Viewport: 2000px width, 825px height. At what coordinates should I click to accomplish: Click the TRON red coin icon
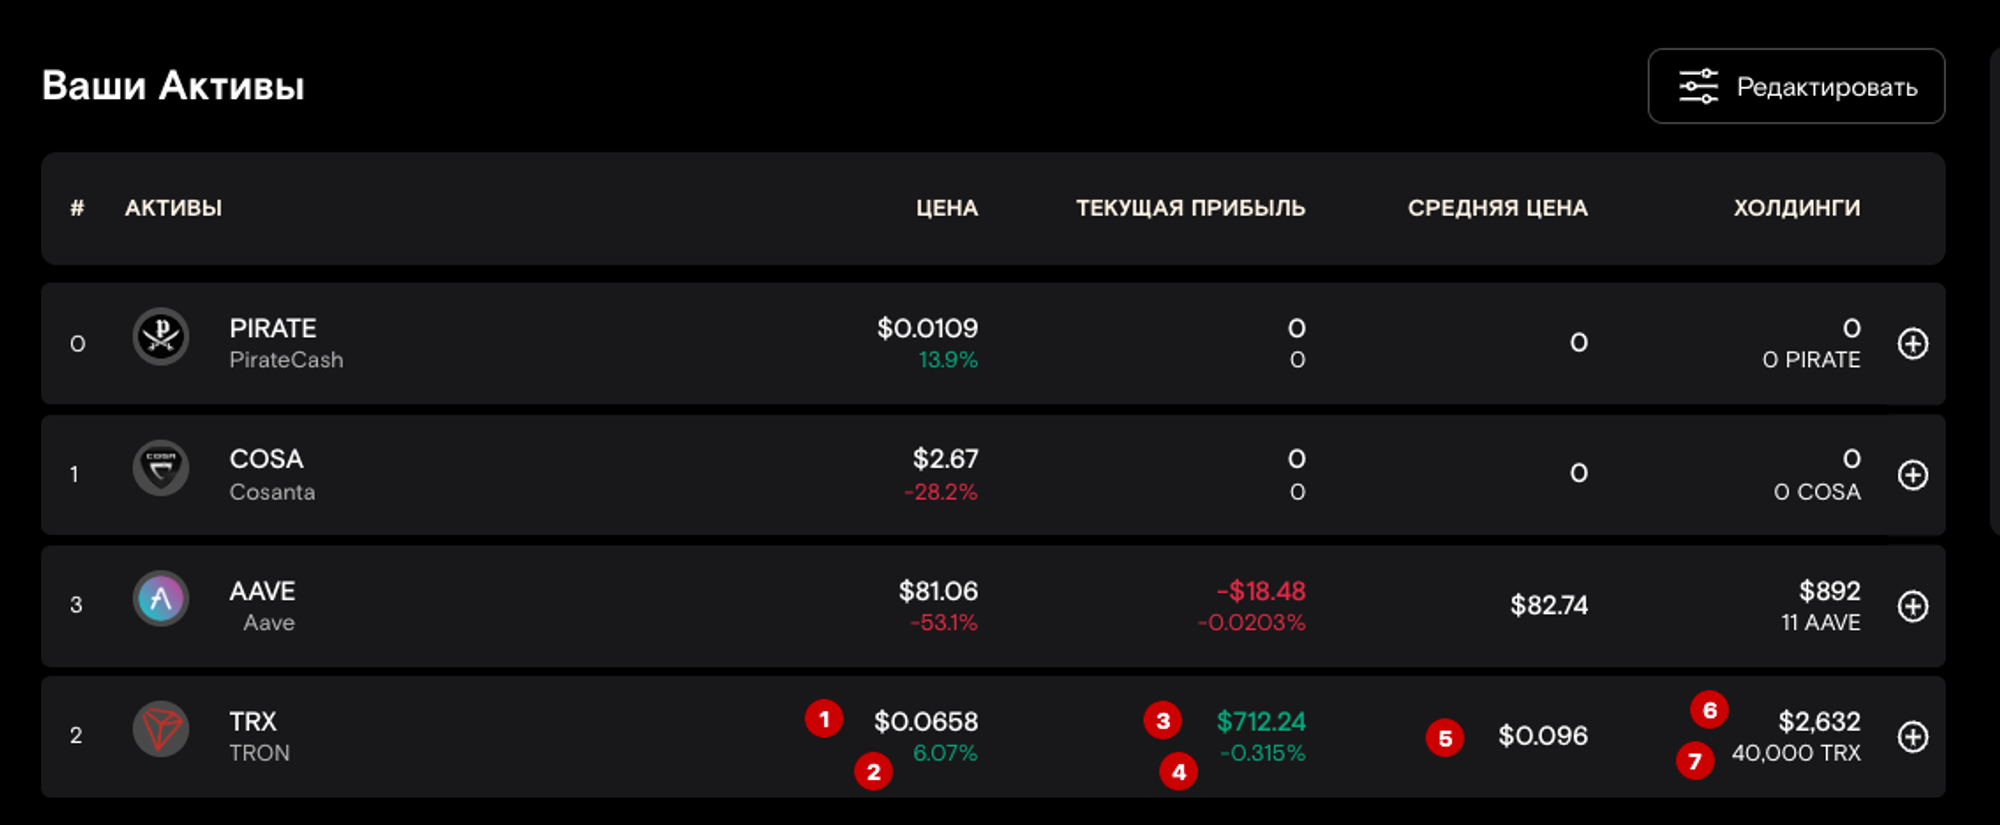(161, 730)
